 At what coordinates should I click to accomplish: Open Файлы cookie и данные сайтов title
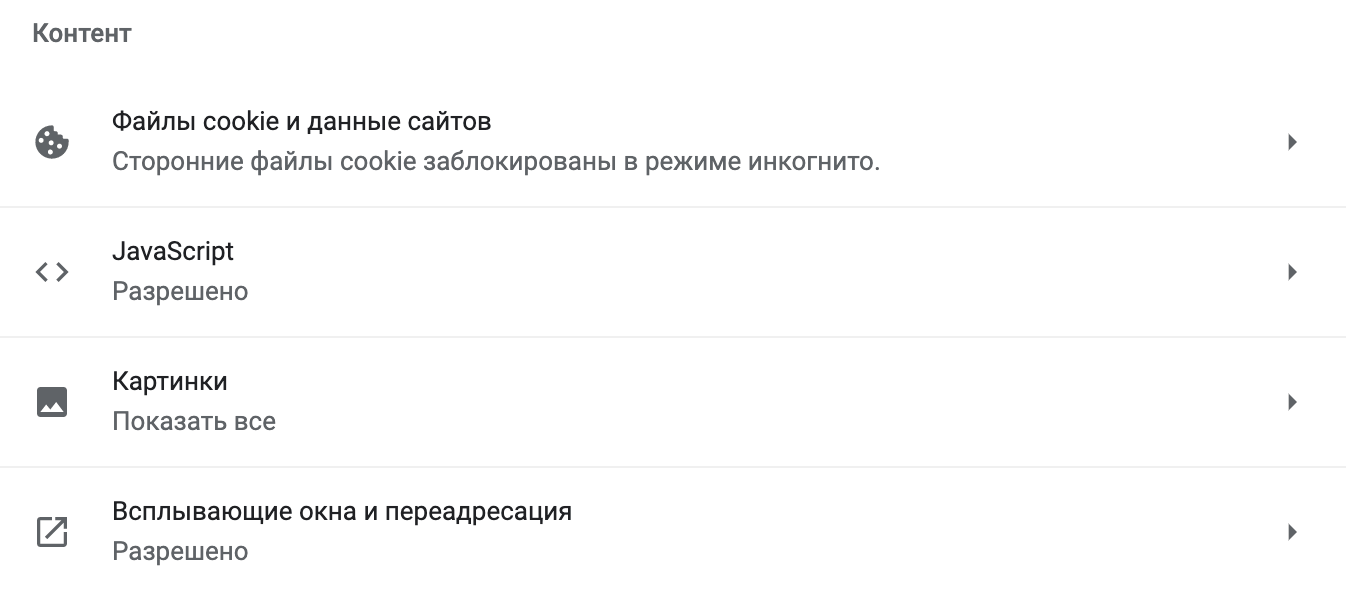click(x=301, y=122)
